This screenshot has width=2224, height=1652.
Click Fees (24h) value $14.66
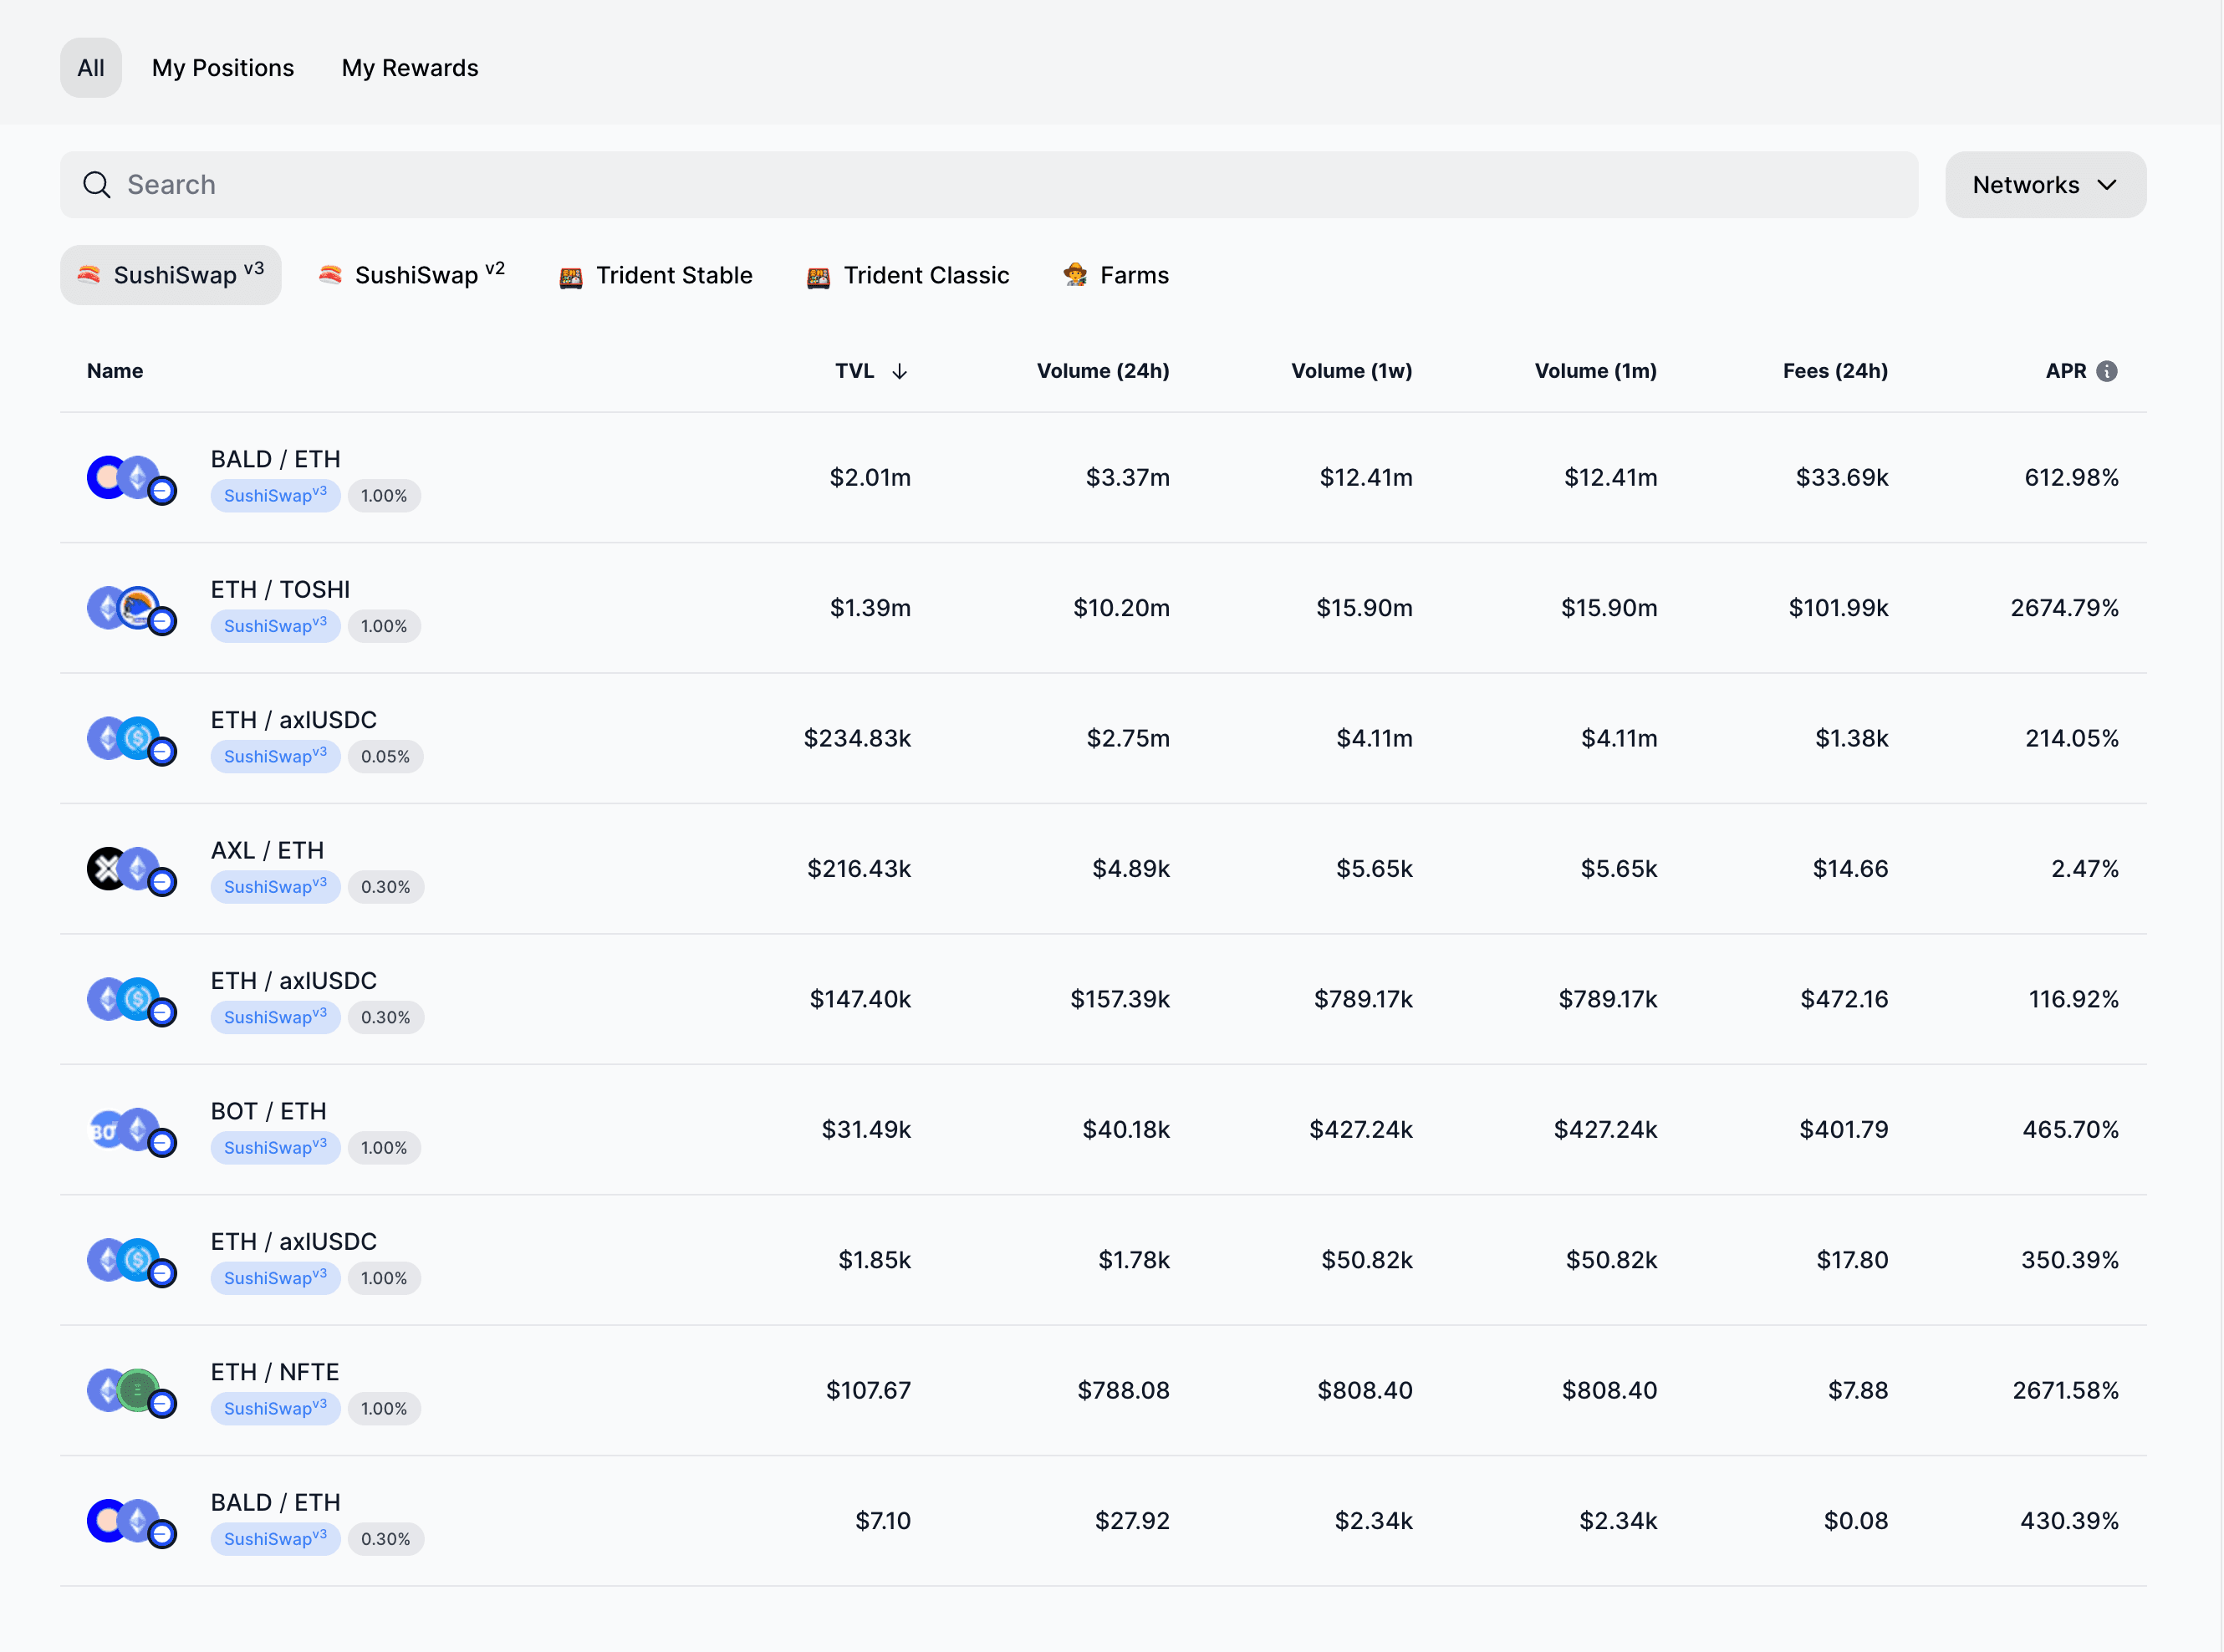1850,869
